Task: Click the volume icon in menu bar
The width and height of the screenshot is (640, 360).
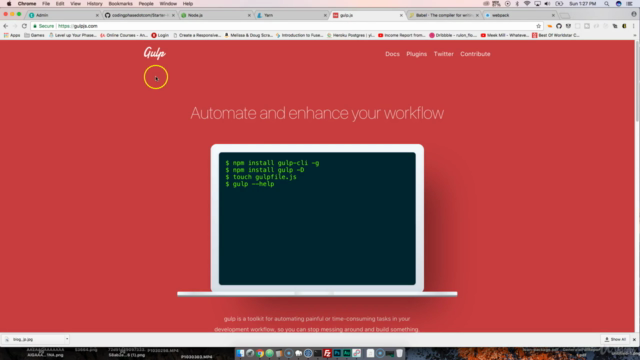Action: click(x=547, y=4)
